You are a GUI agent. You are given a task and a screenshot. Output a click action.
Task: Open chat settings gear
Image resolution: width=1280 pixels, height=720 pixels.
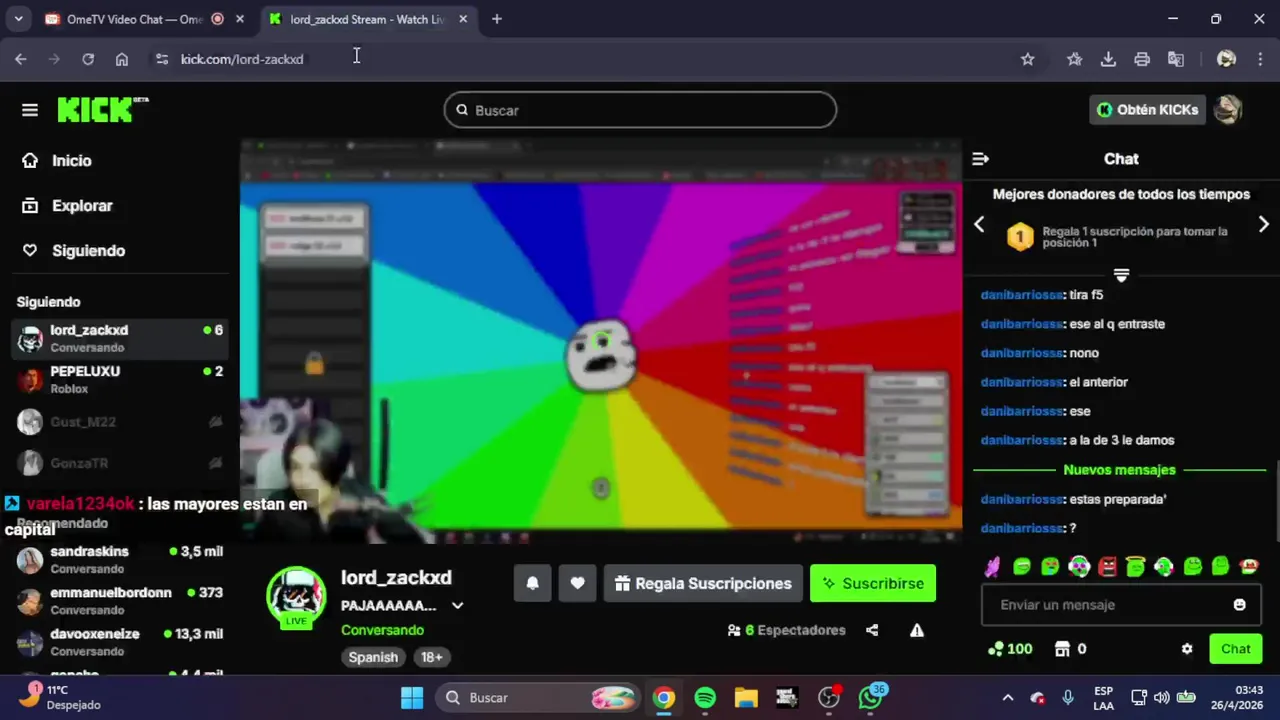tap(1187, 649)
